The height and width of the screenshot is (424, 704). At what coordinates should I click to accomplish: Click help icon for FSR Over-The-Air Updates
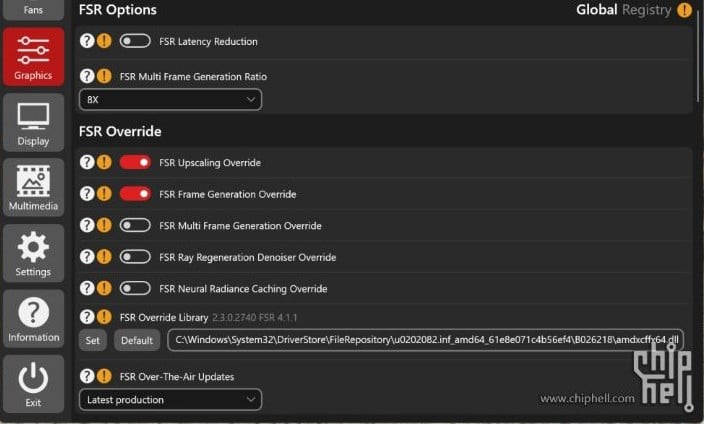[87, 376]
